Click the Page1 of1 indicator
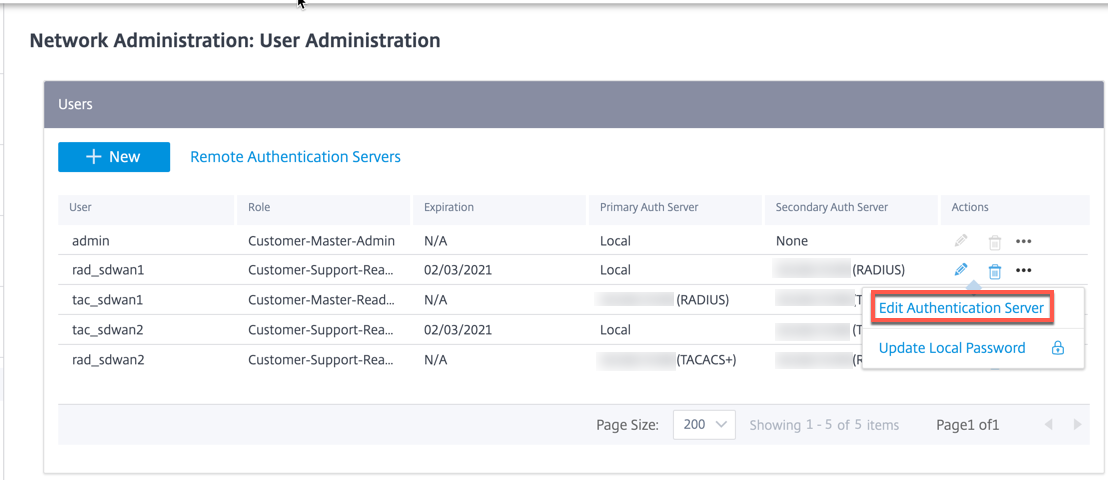 click(967, 425)
